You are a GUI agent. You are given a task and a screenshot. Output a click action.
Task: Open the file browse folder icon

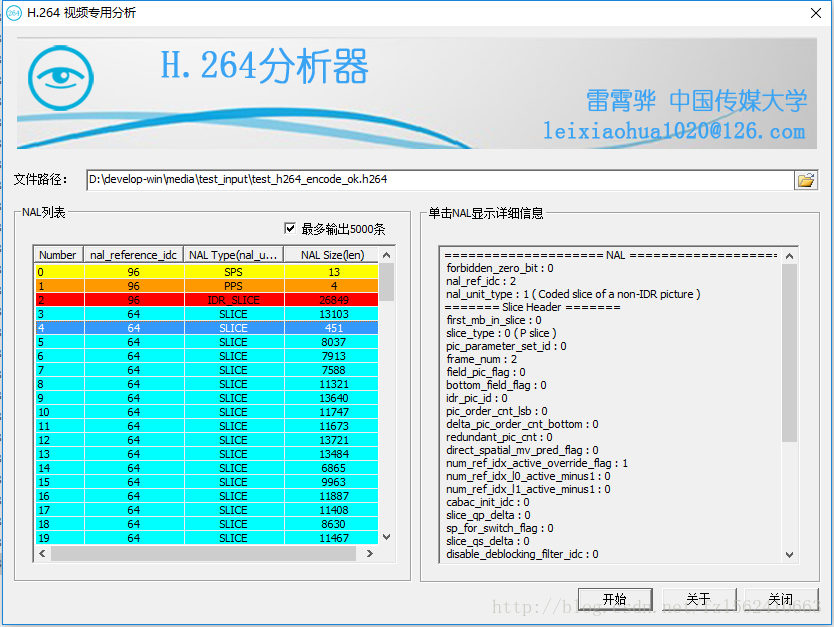(x=806, y=180)
